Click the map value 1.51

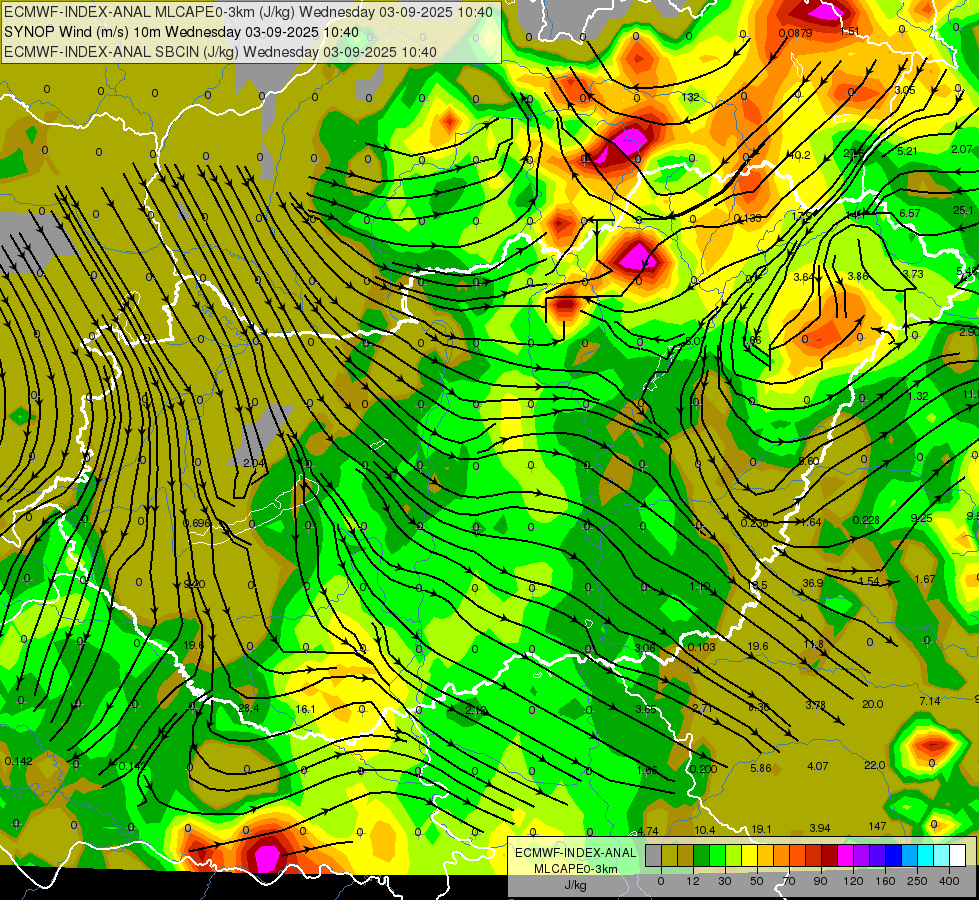point(850,32)
